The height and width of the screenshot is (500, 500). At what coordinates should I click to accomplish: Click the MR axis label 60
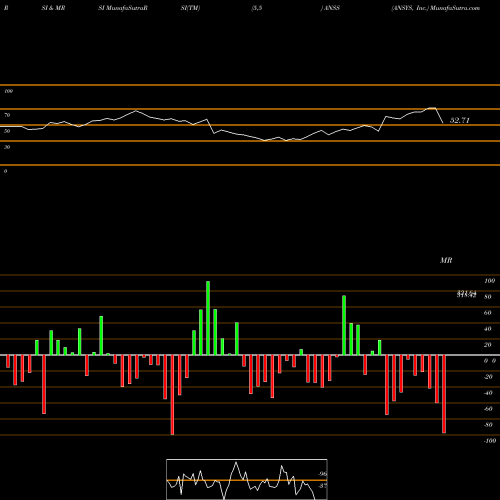tap(487, 313)
